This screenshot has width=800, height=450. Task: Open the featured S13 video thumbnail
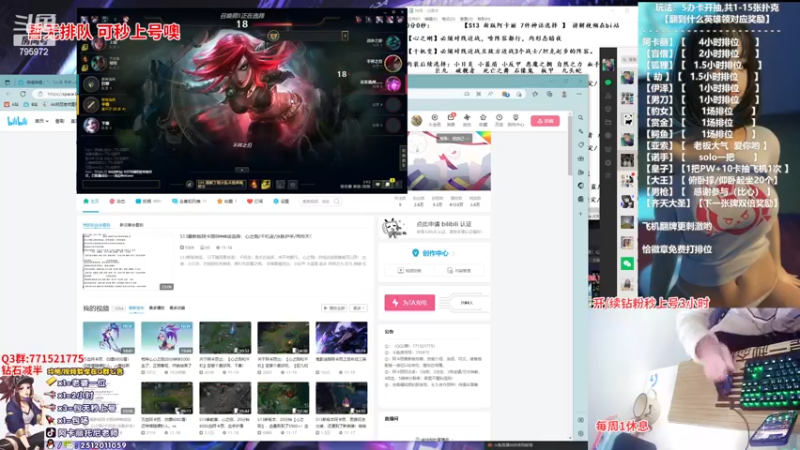click(x=129, y=262)
